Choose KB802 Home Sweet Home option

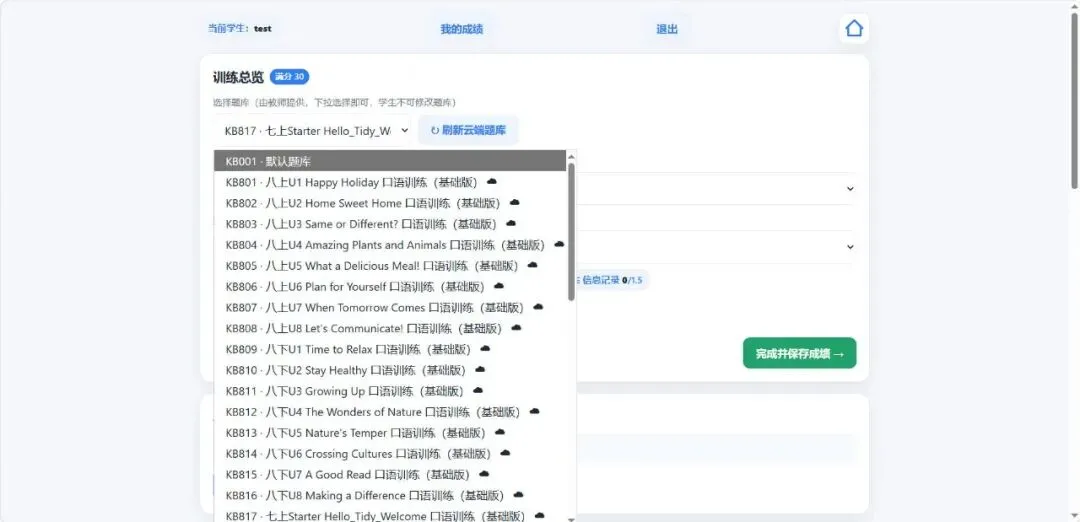point(390,203)
